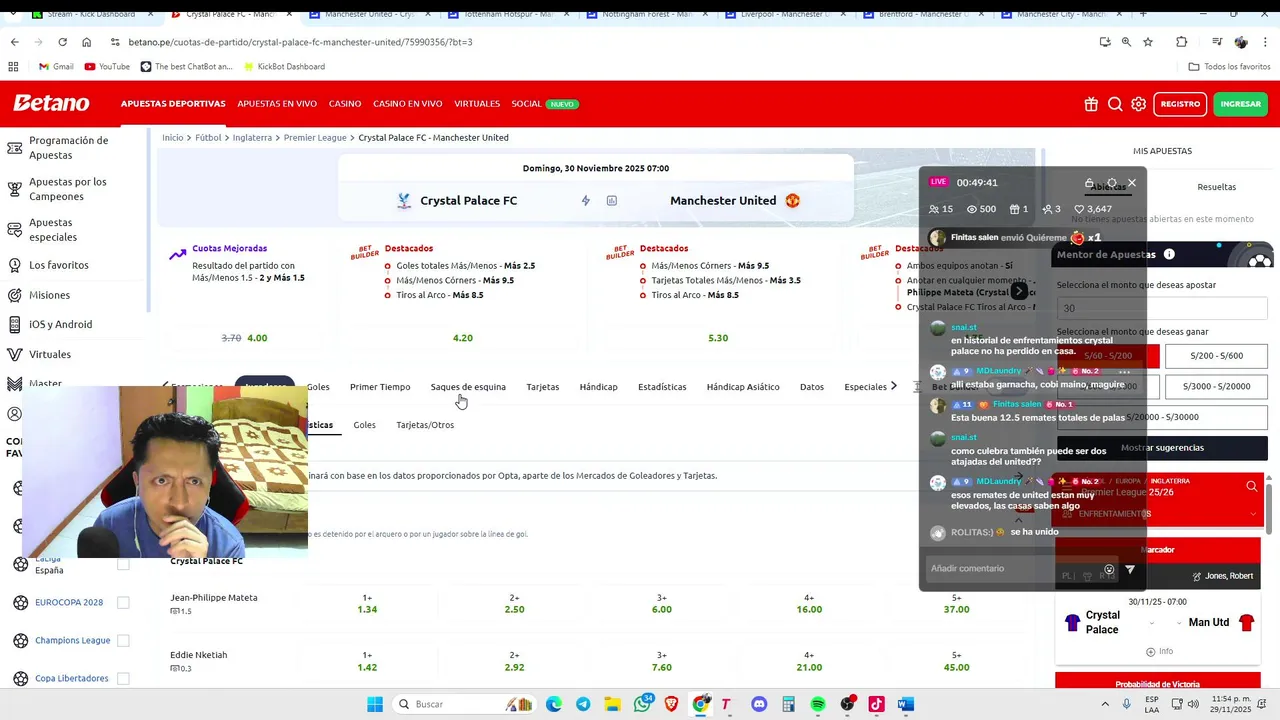1280x720 pixels.
Task: Select the S/3000 - S/20000 win range
Action: [1217, 387]
